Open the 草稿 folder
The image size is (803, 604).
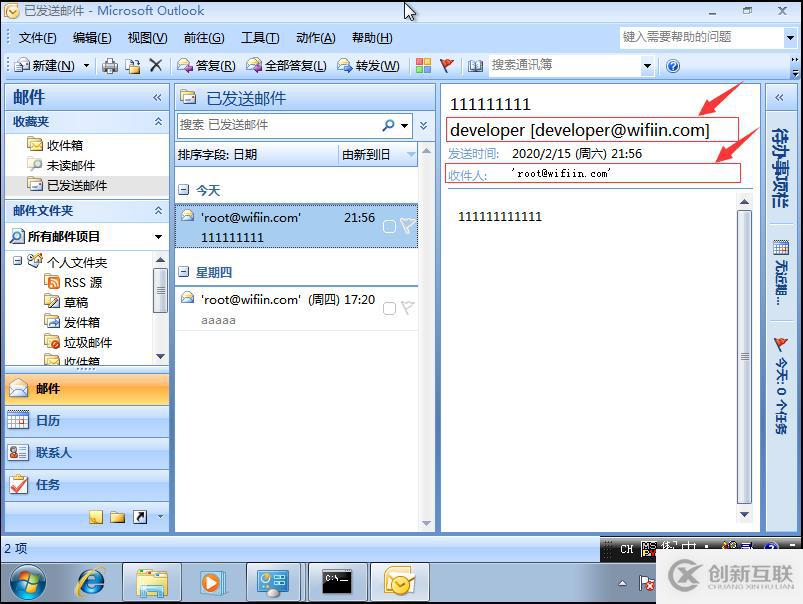pos(66,302)
